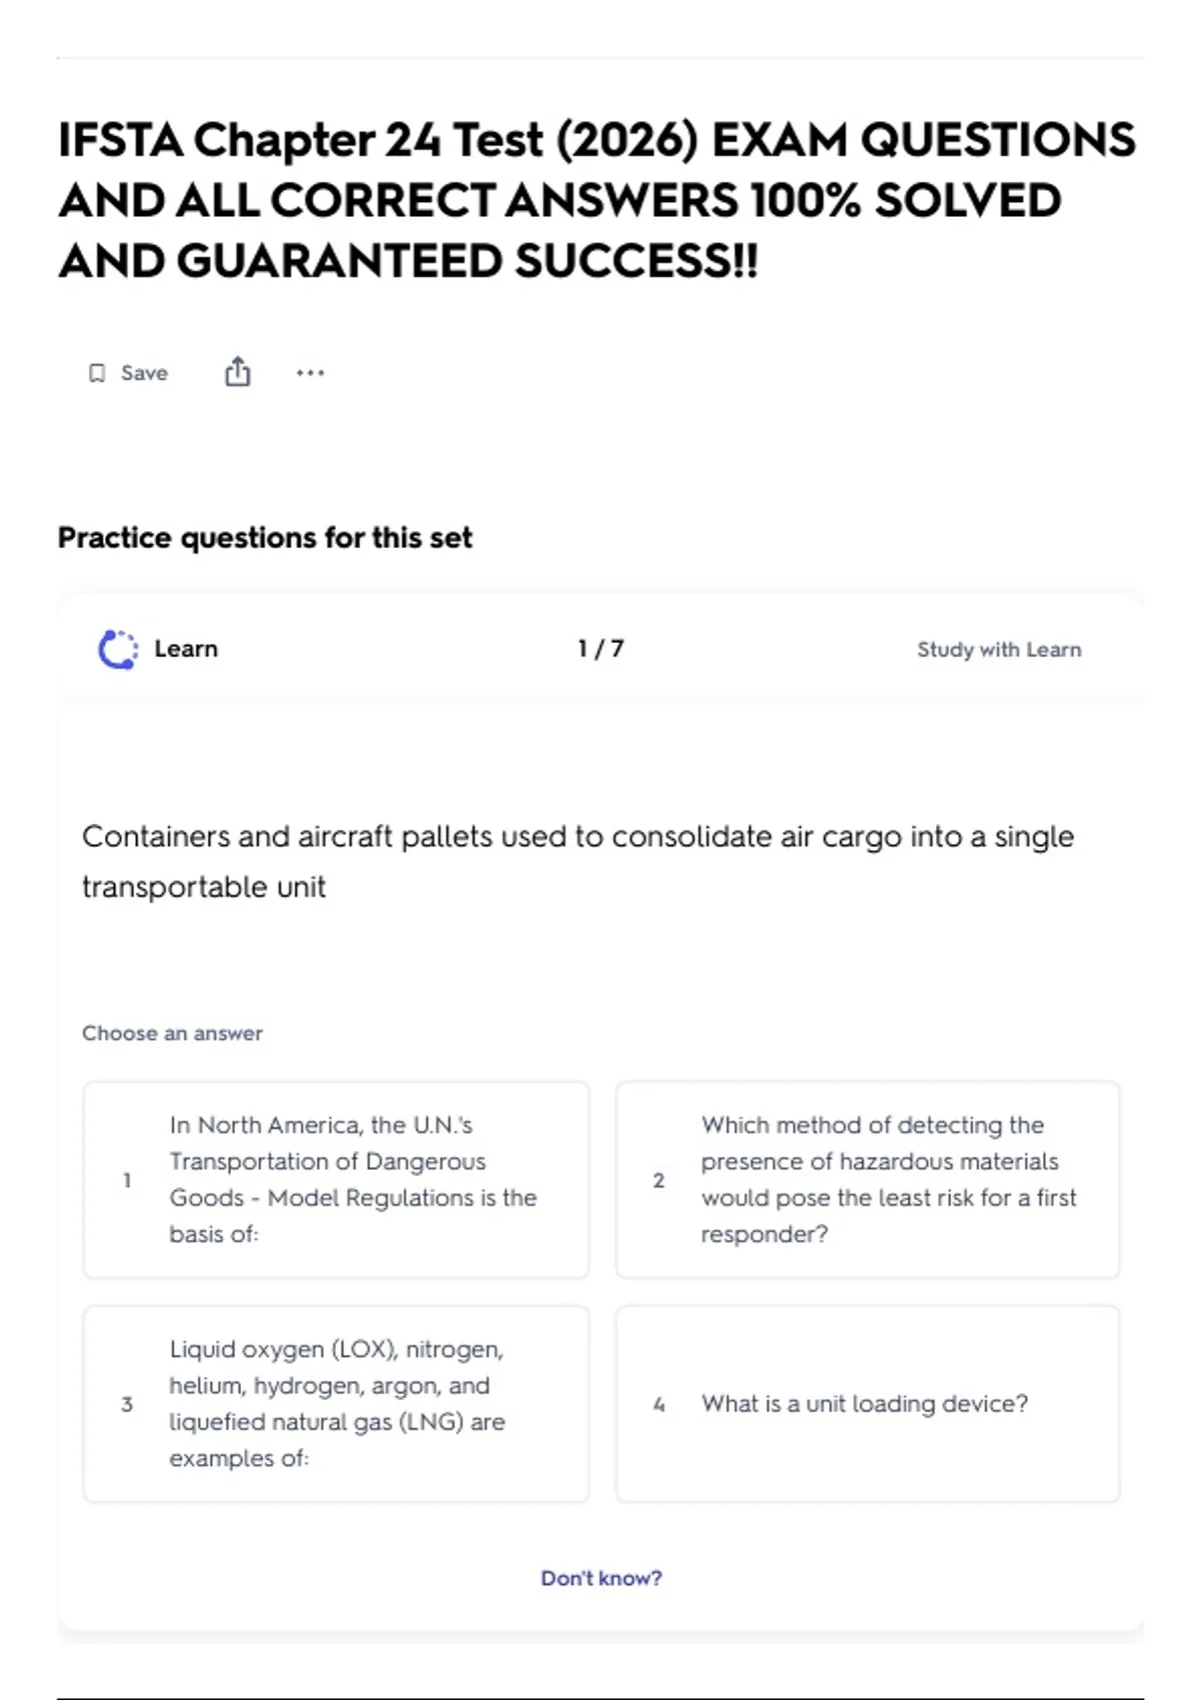Screen dimensions: 1200x1700
Task: Open the share icon
Action: pos(238,372)
